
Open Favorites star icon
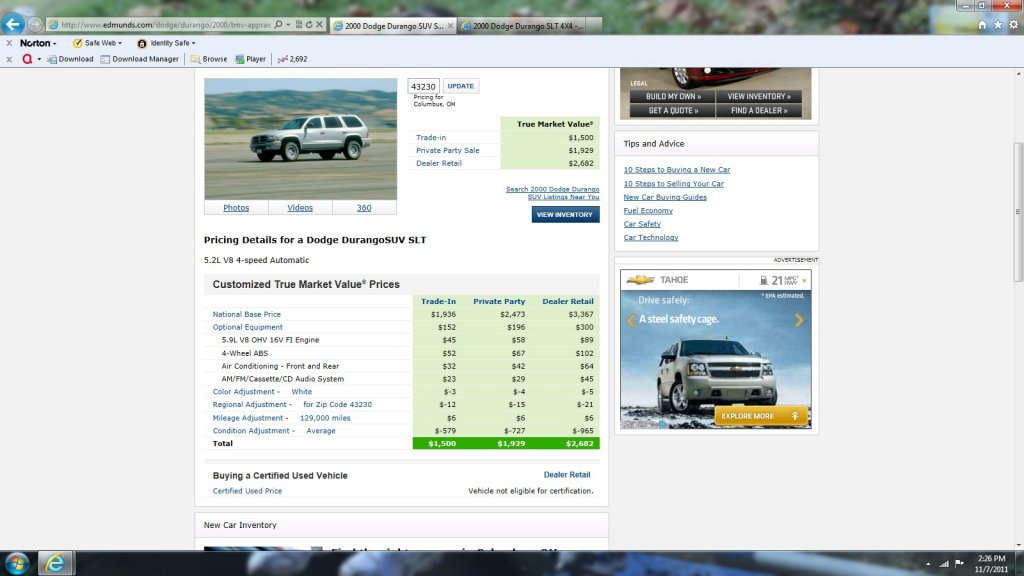pyautogui.click(x=997, y=24)
